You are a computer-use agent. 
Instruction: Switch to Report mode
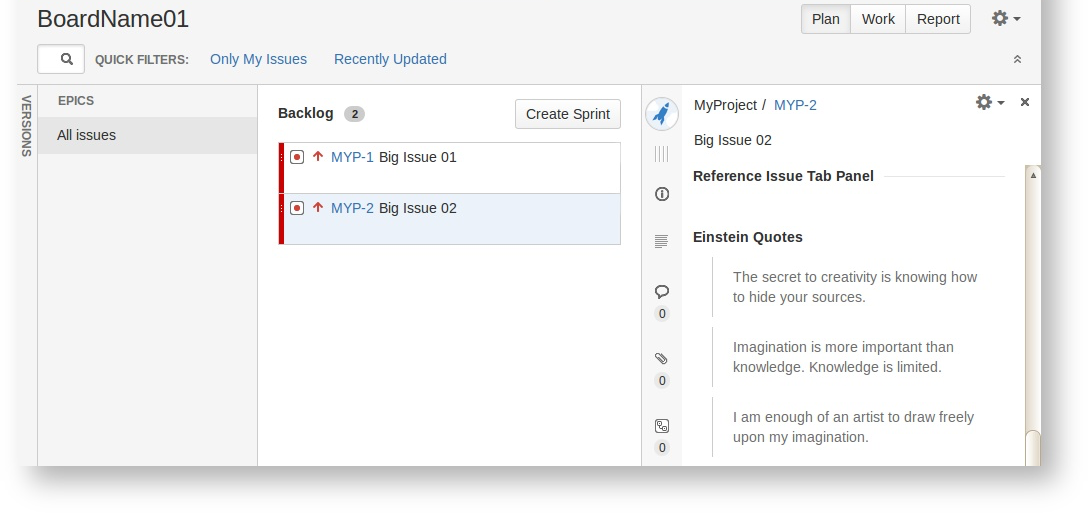click(x=938, y=19)
